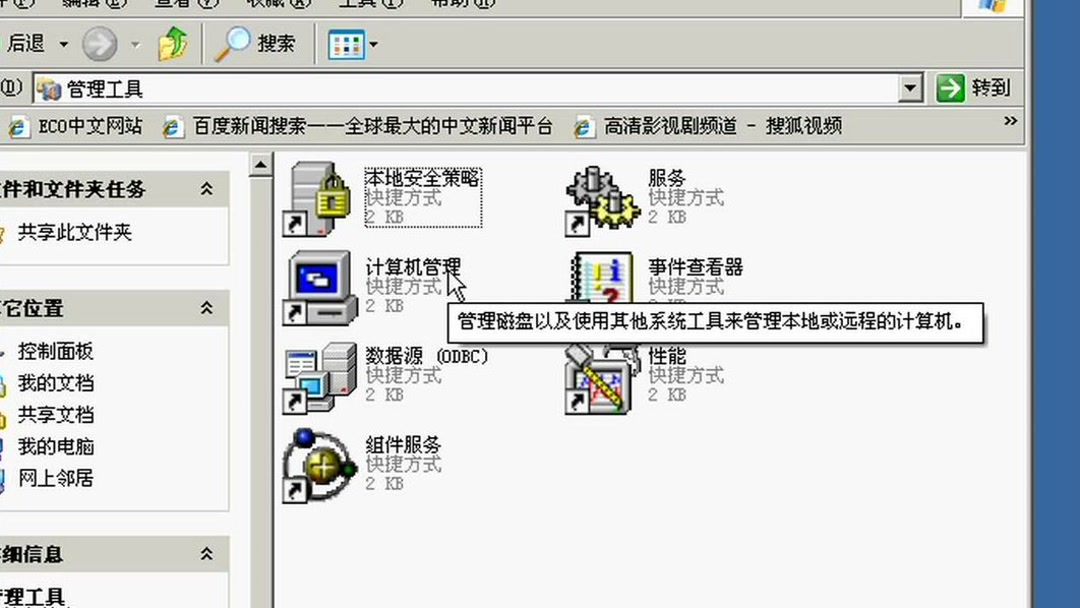This screenshot has height=608, width=1080.
Task: Expand the address bar dropdown arrow
Action: pyautogui.click(x=911, y=88)
